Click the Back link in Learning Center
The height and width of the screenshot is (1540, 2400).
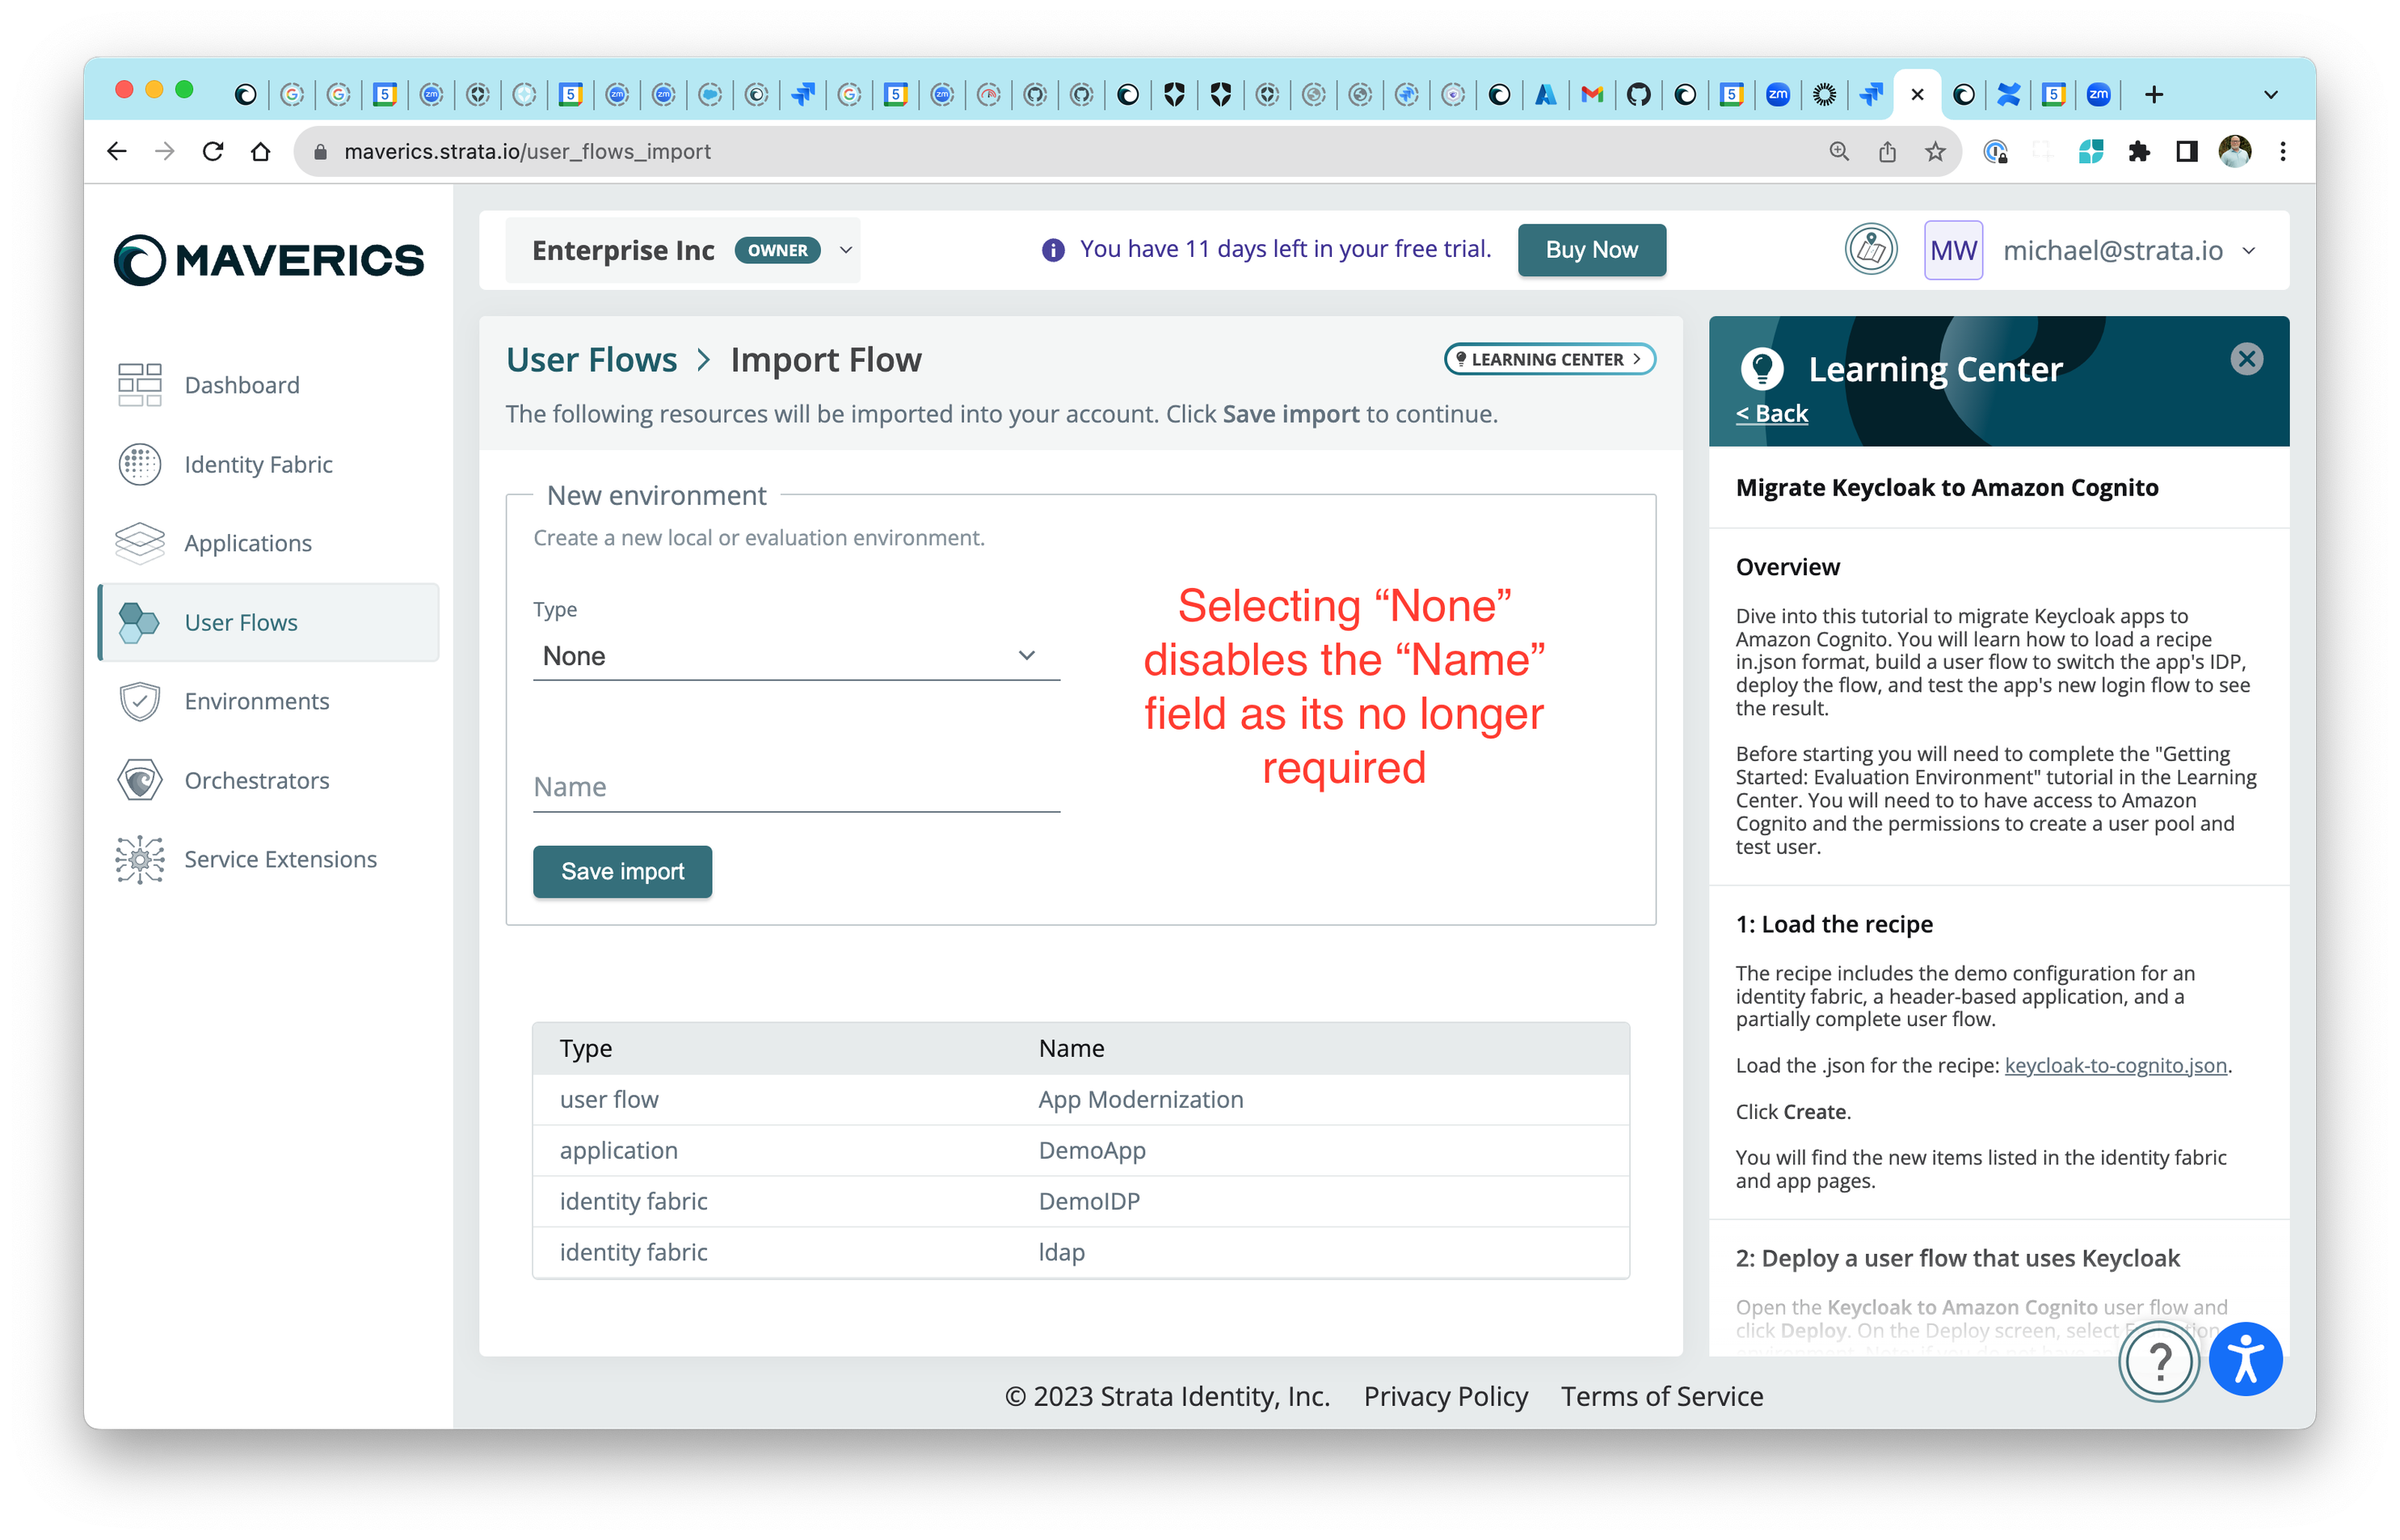point(1771,413)
